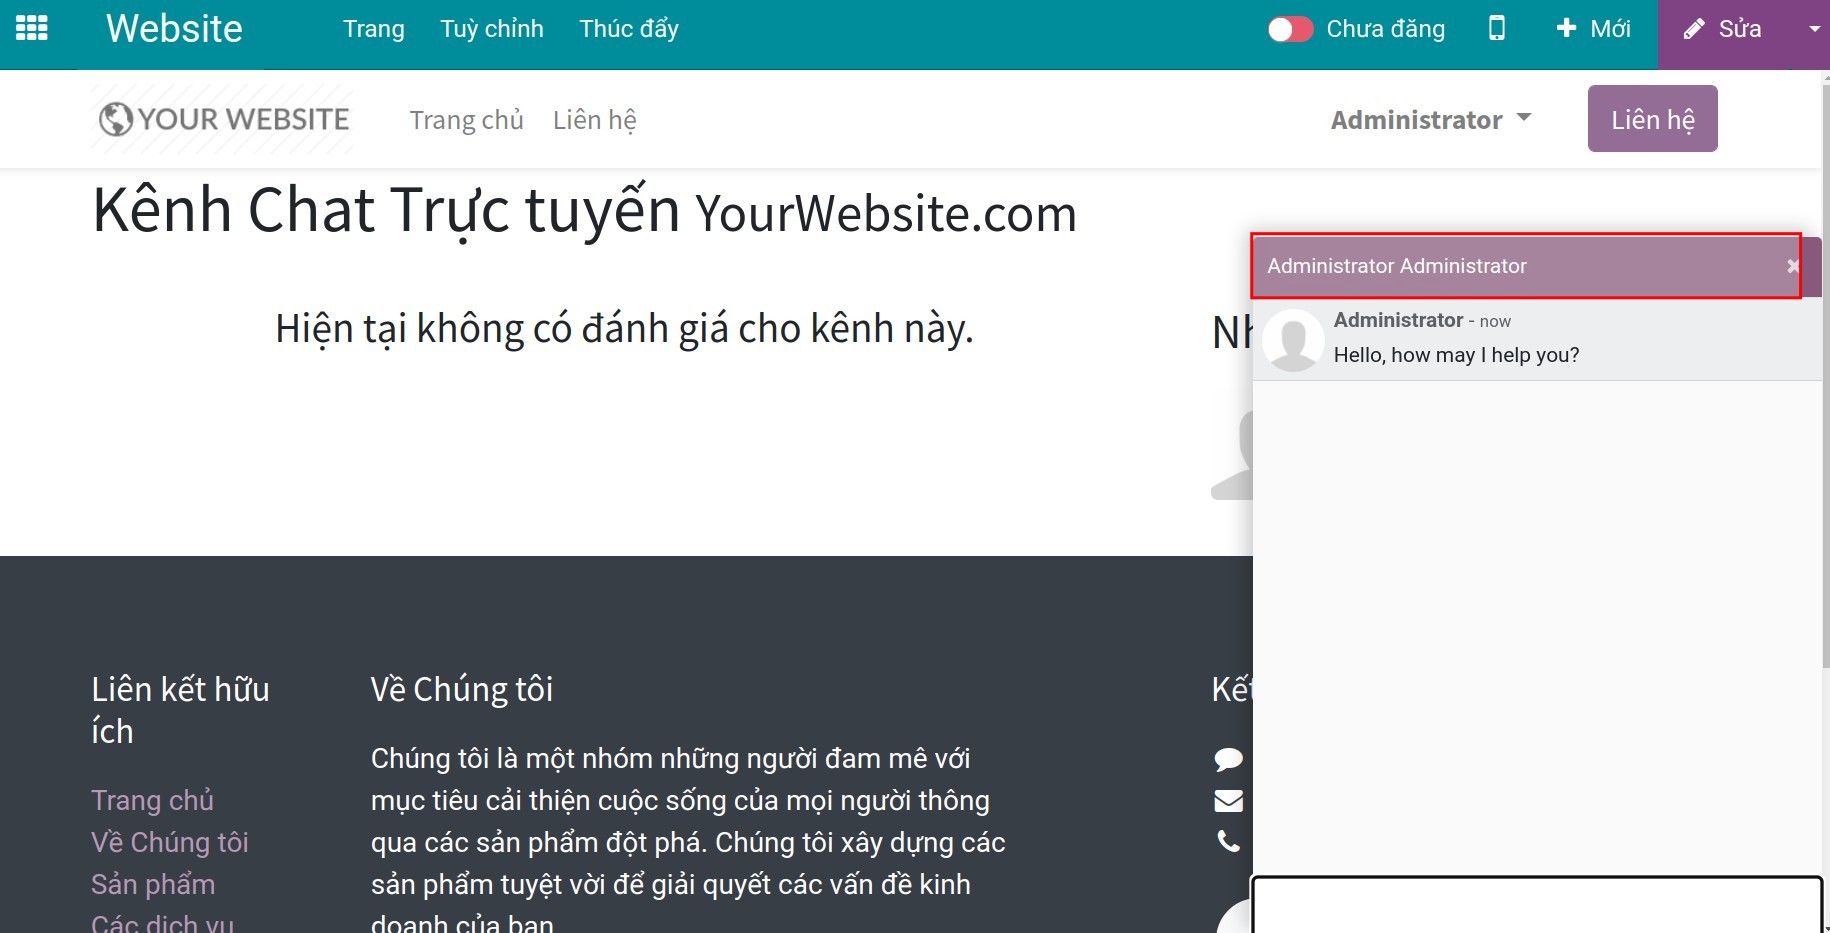Enable publishing by clicking the red toggle
Image resolution: width=1830 pixels, height=933 pixels.
[x=1290, y=28]
